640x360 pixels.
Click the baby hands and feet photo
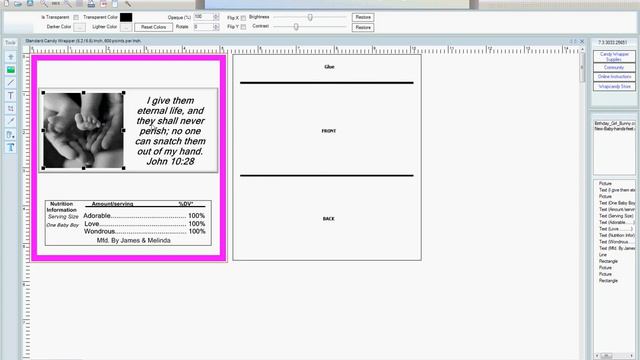click(x=83, y=130)
